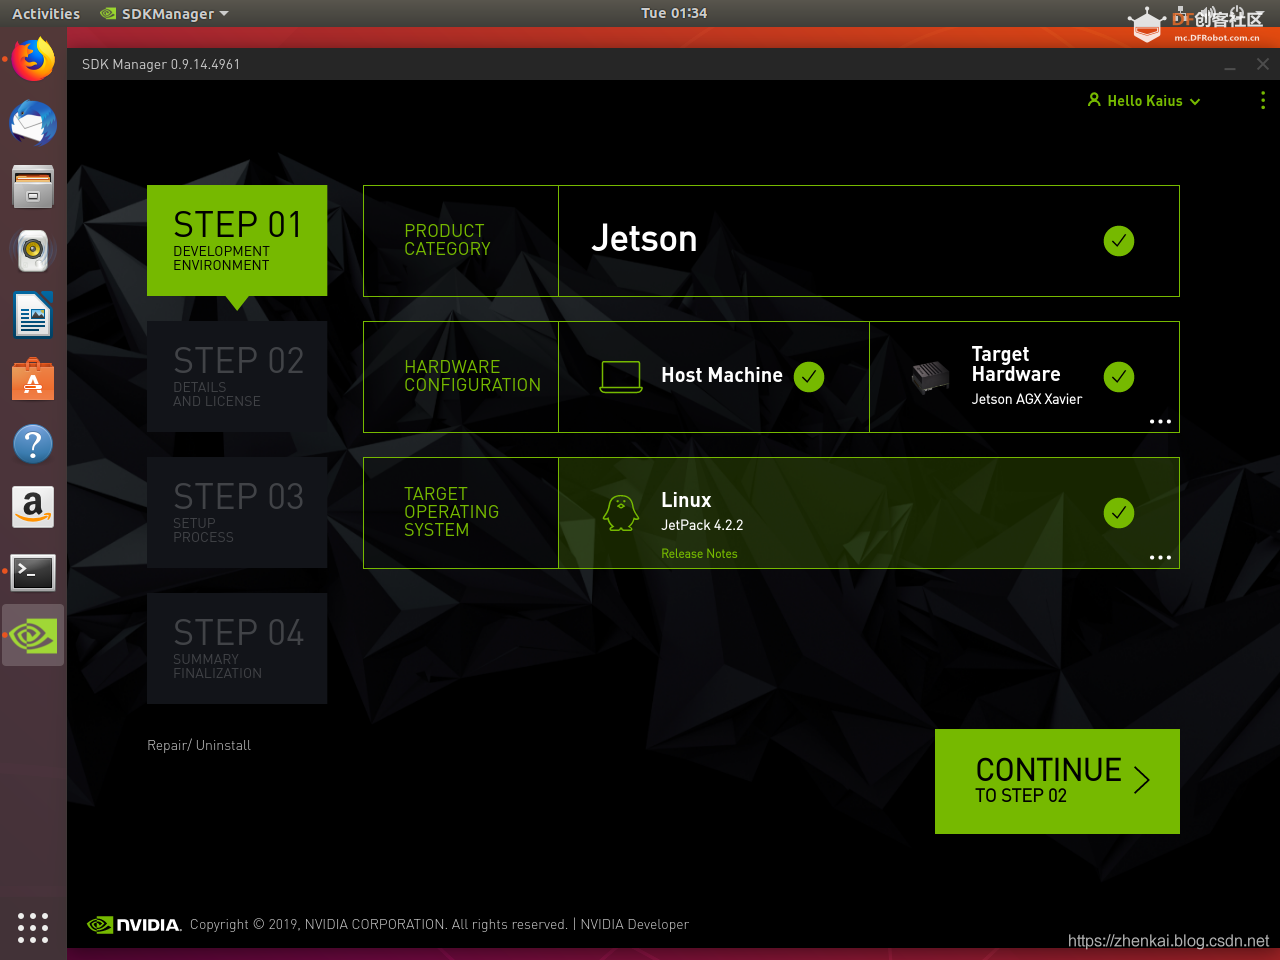Toggle the Host Machine checkmark
Viewport: 1280px width, 960px height.
(809, 377)
